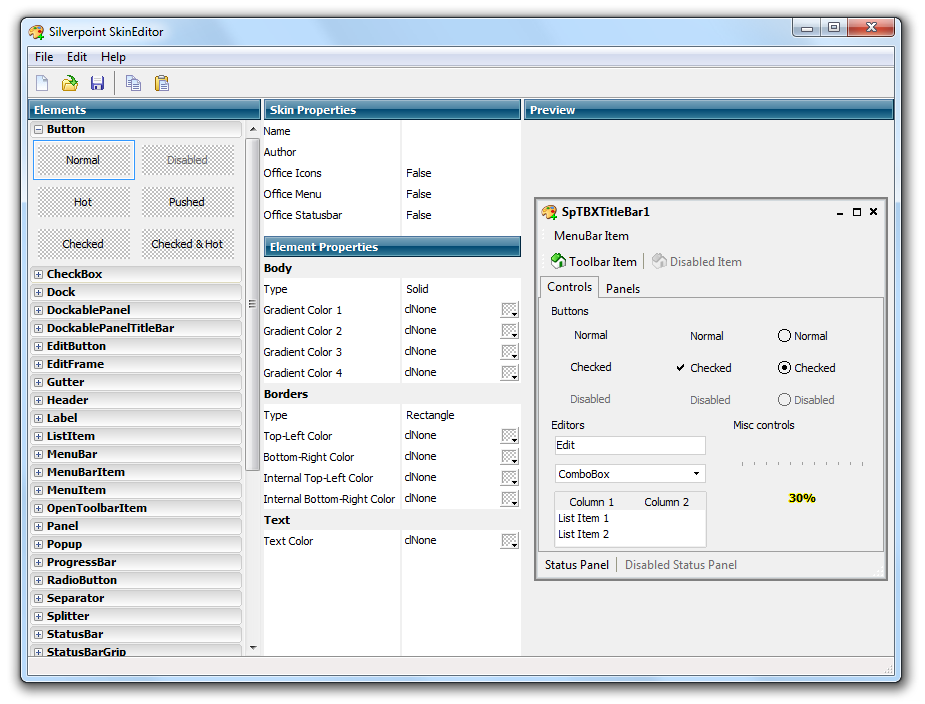The height and width of the screenshot is (704, 925).
Task: Click the Disabled Item icon in Preview
Action: [x=659, y=261]
